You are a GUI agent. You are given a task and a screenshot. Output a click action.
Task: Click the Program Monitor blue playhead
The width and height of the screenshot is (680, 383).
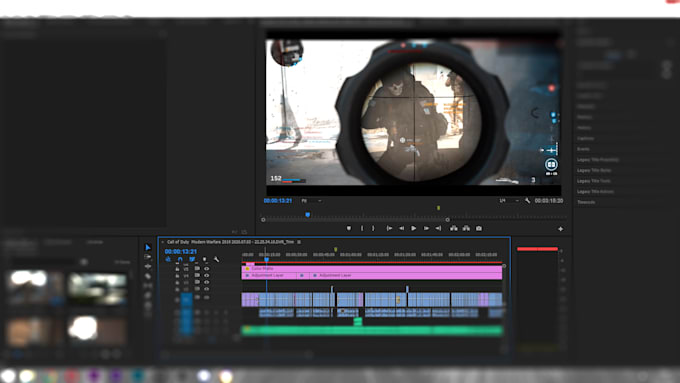(x=307, y=215)
